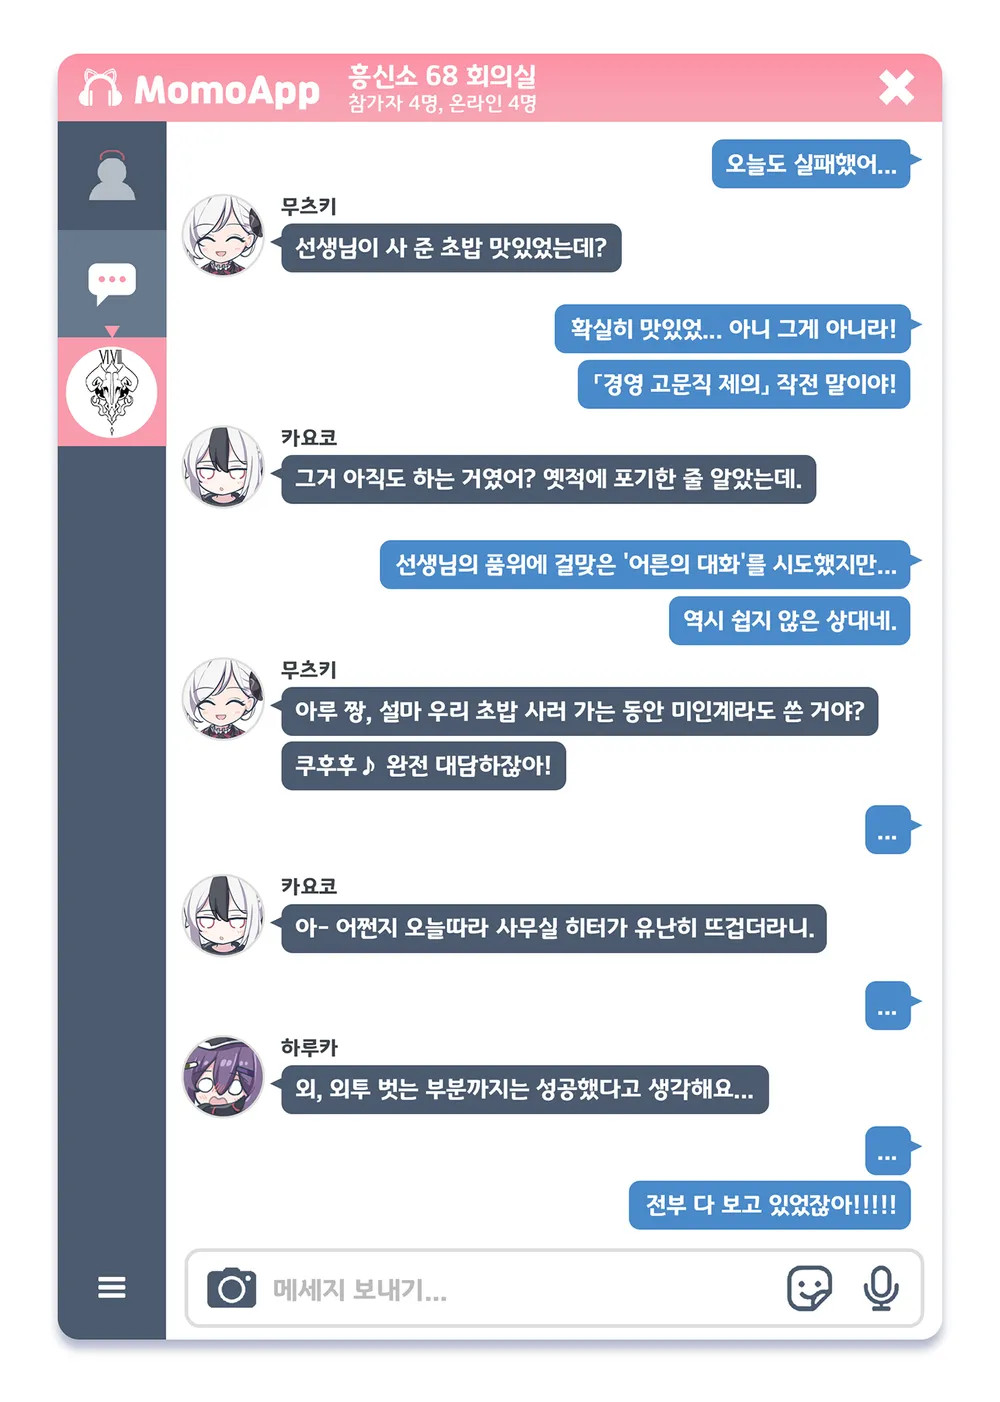Click 카요코's message about 사무실 히터
Screen dimensions: 1000x1402
[554, 928]
